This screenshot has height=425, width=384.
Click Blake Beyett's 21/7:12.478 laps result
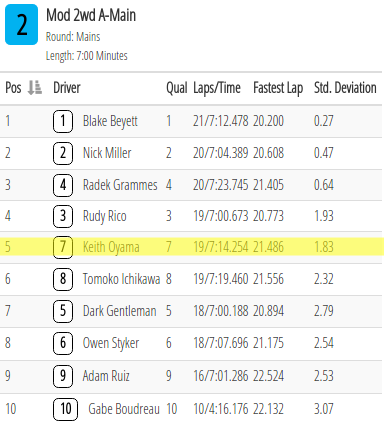coord(221,121)
